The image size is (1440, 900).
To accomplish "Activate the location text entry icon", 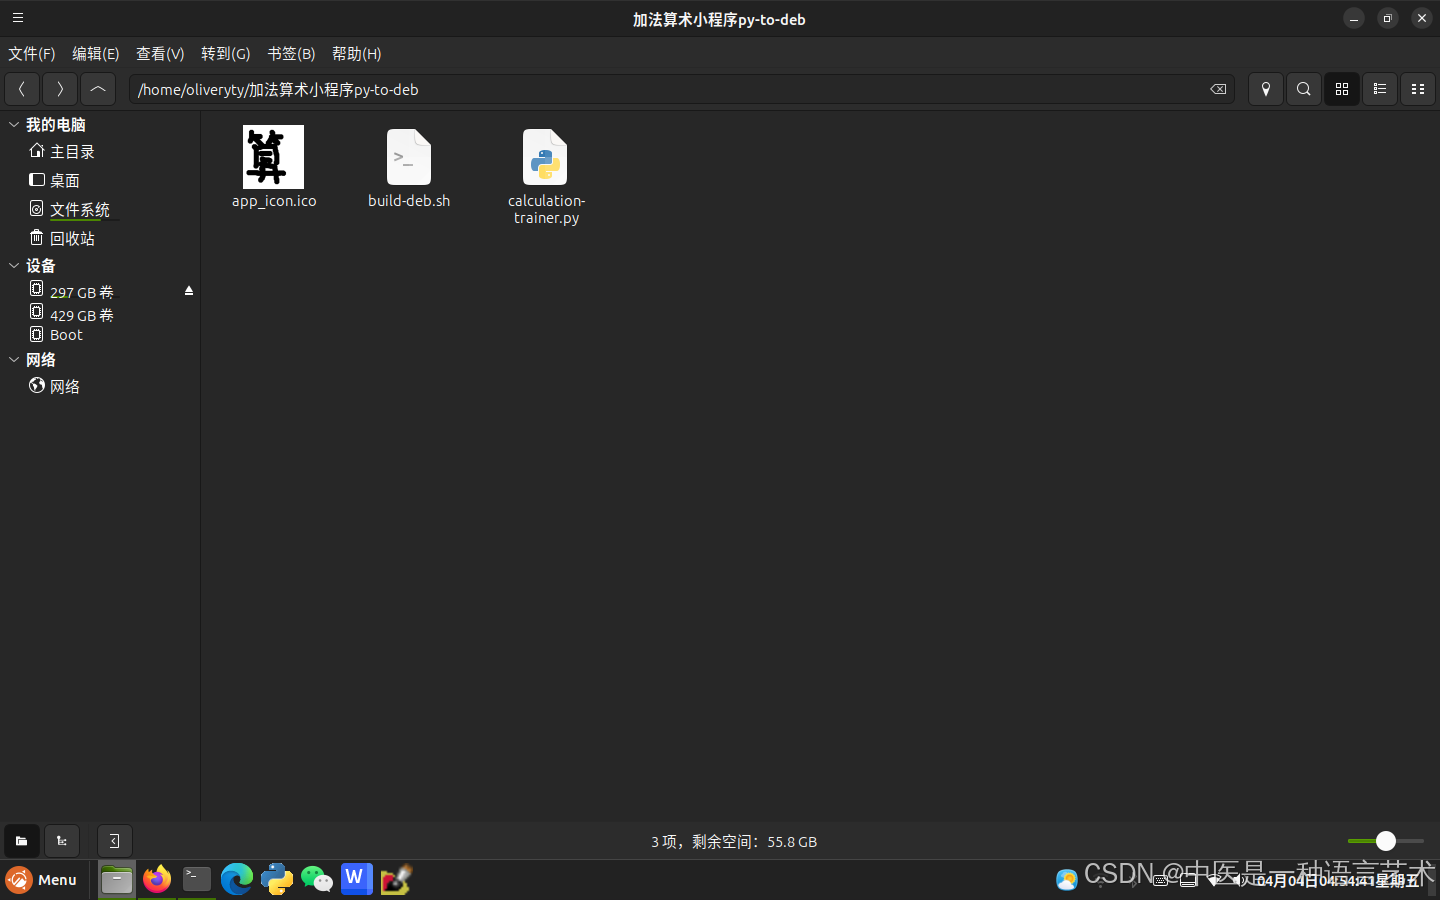I will point(1265,89).
